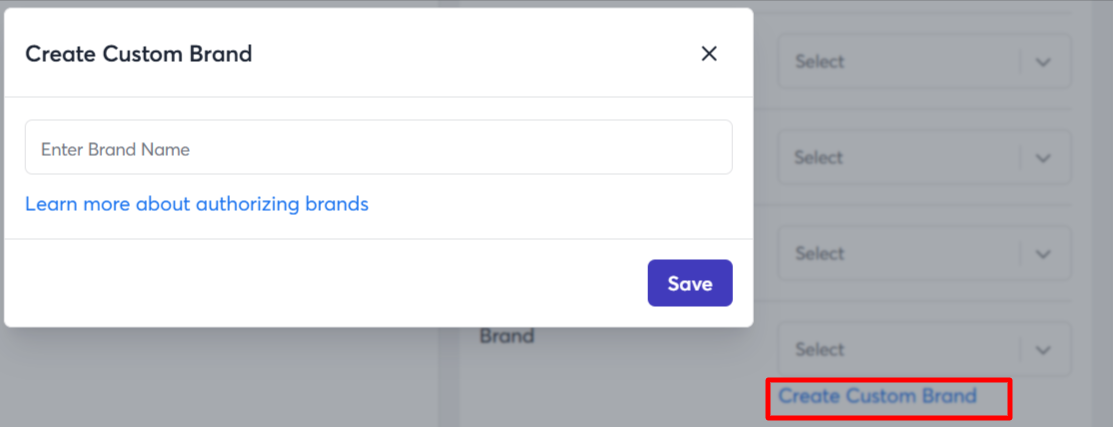Click the Create Custom Brand link
Viewport: 1113px width, 427px height.
[877, 396]
